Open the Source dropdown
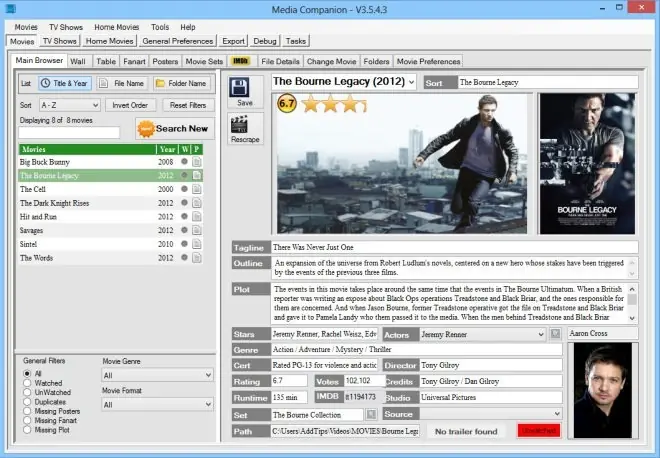The width and height of the screenshot is (660, 458). [x=491, y=414]
